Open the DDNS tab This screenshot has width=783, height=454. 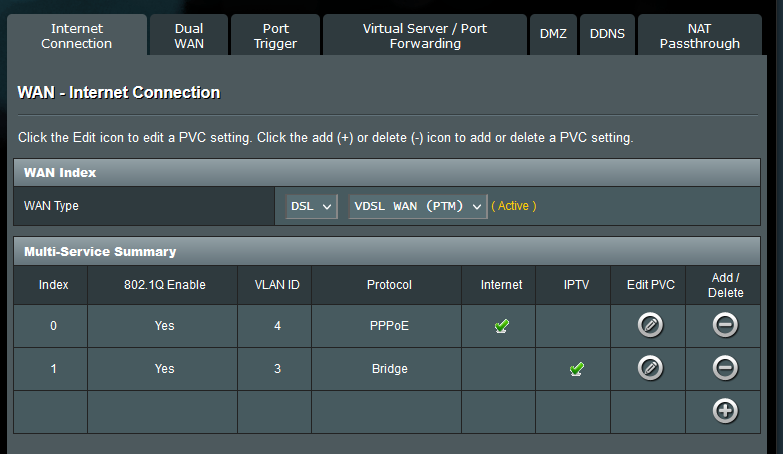click(x=607, y=34)
